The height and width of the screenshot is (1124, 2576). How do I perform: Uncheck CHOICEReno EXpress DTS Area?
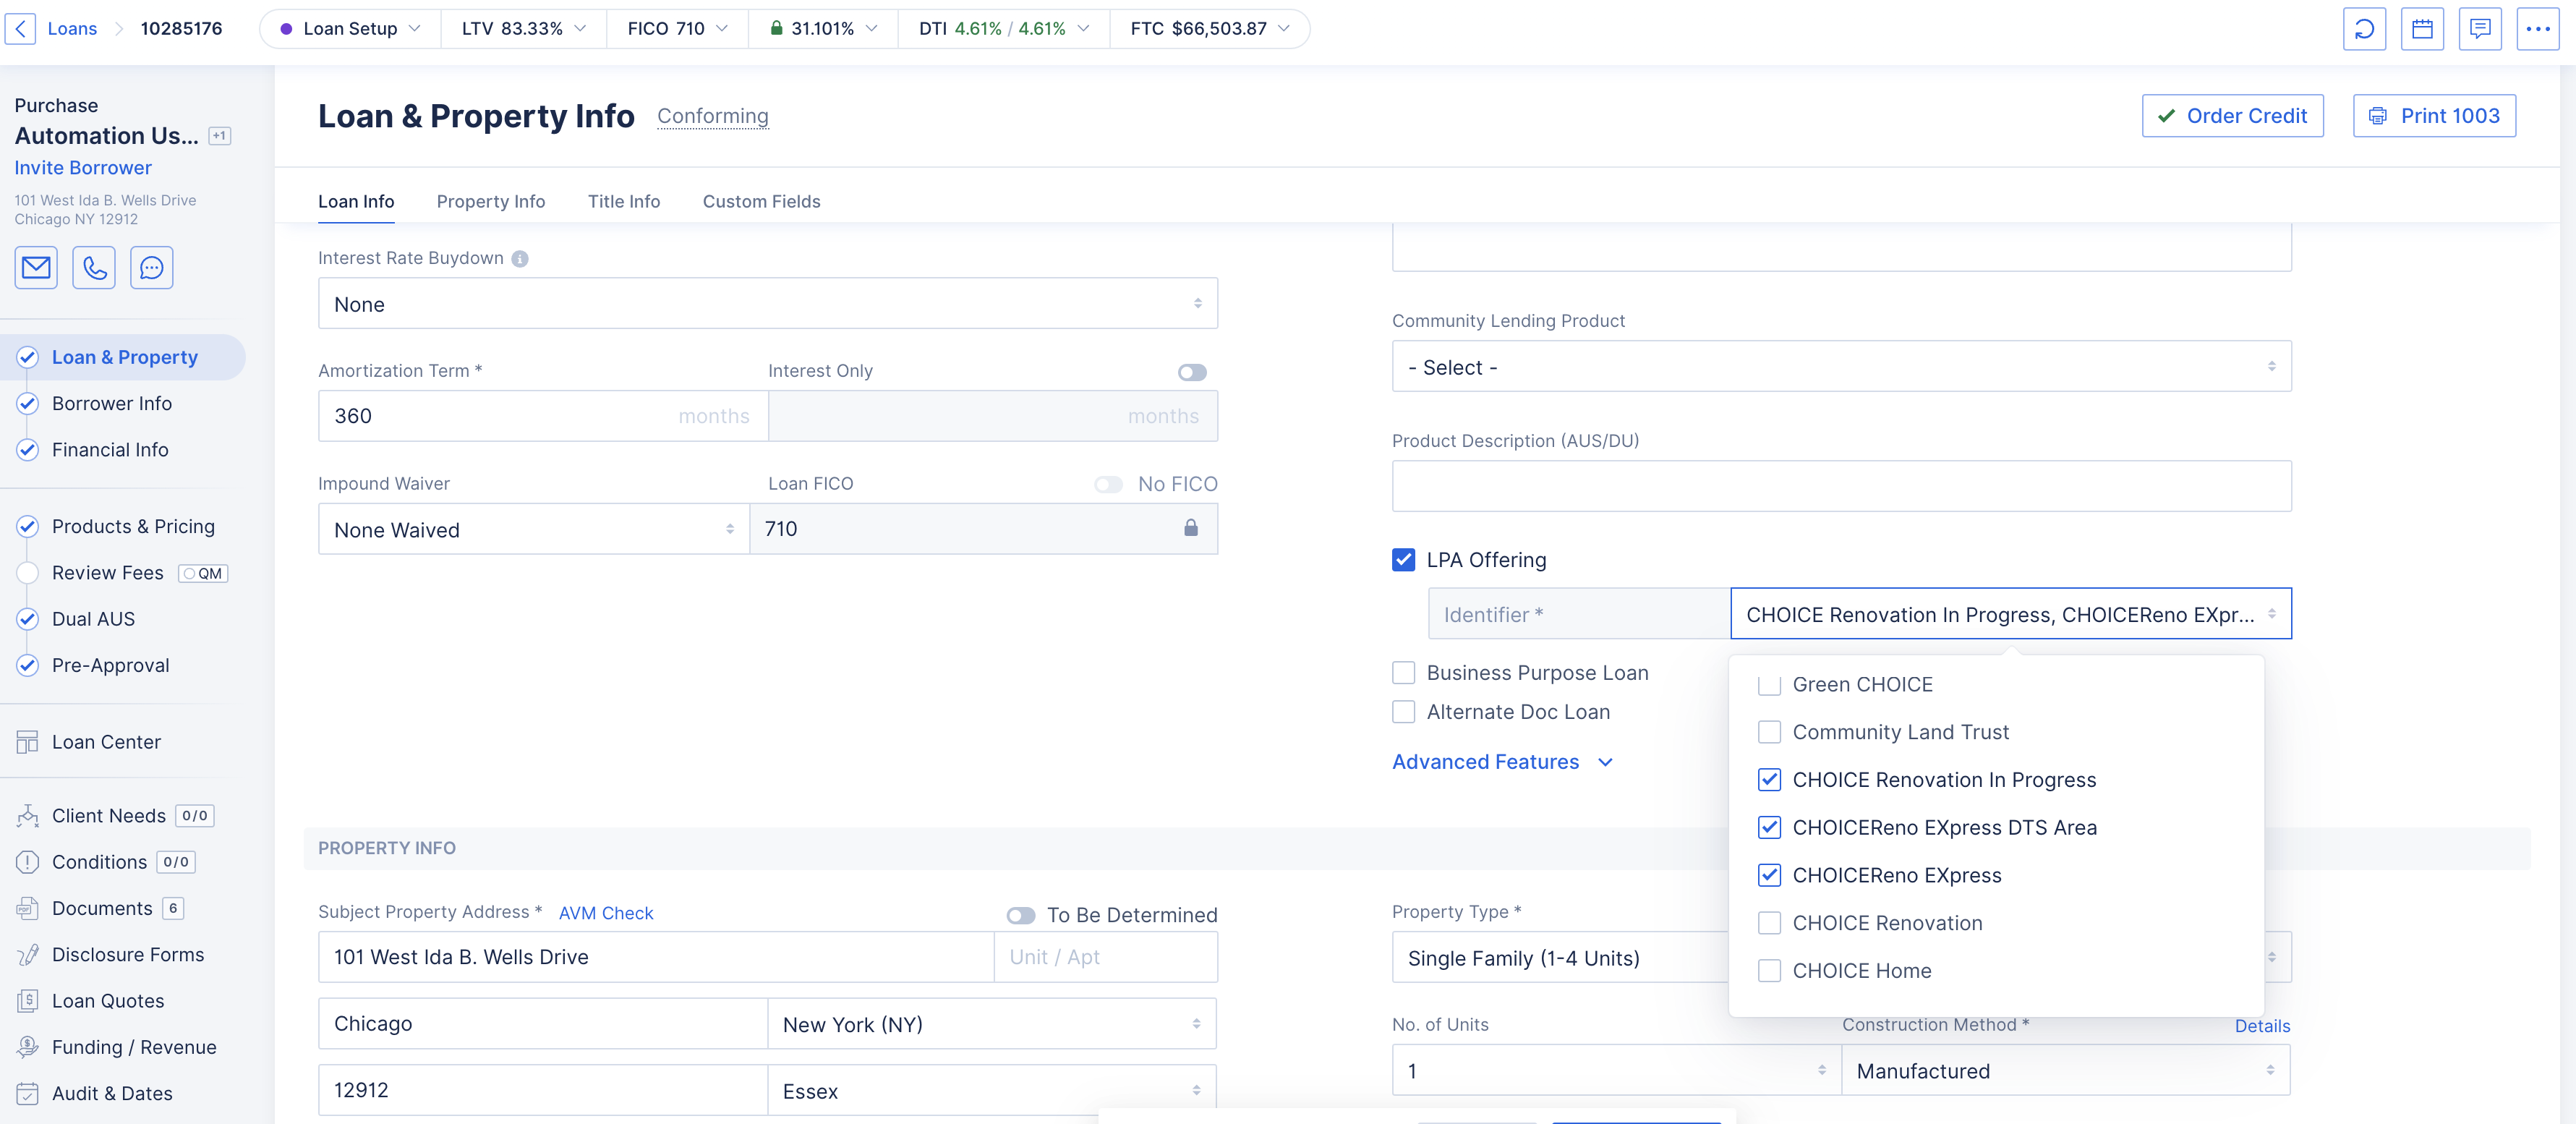1769,828
